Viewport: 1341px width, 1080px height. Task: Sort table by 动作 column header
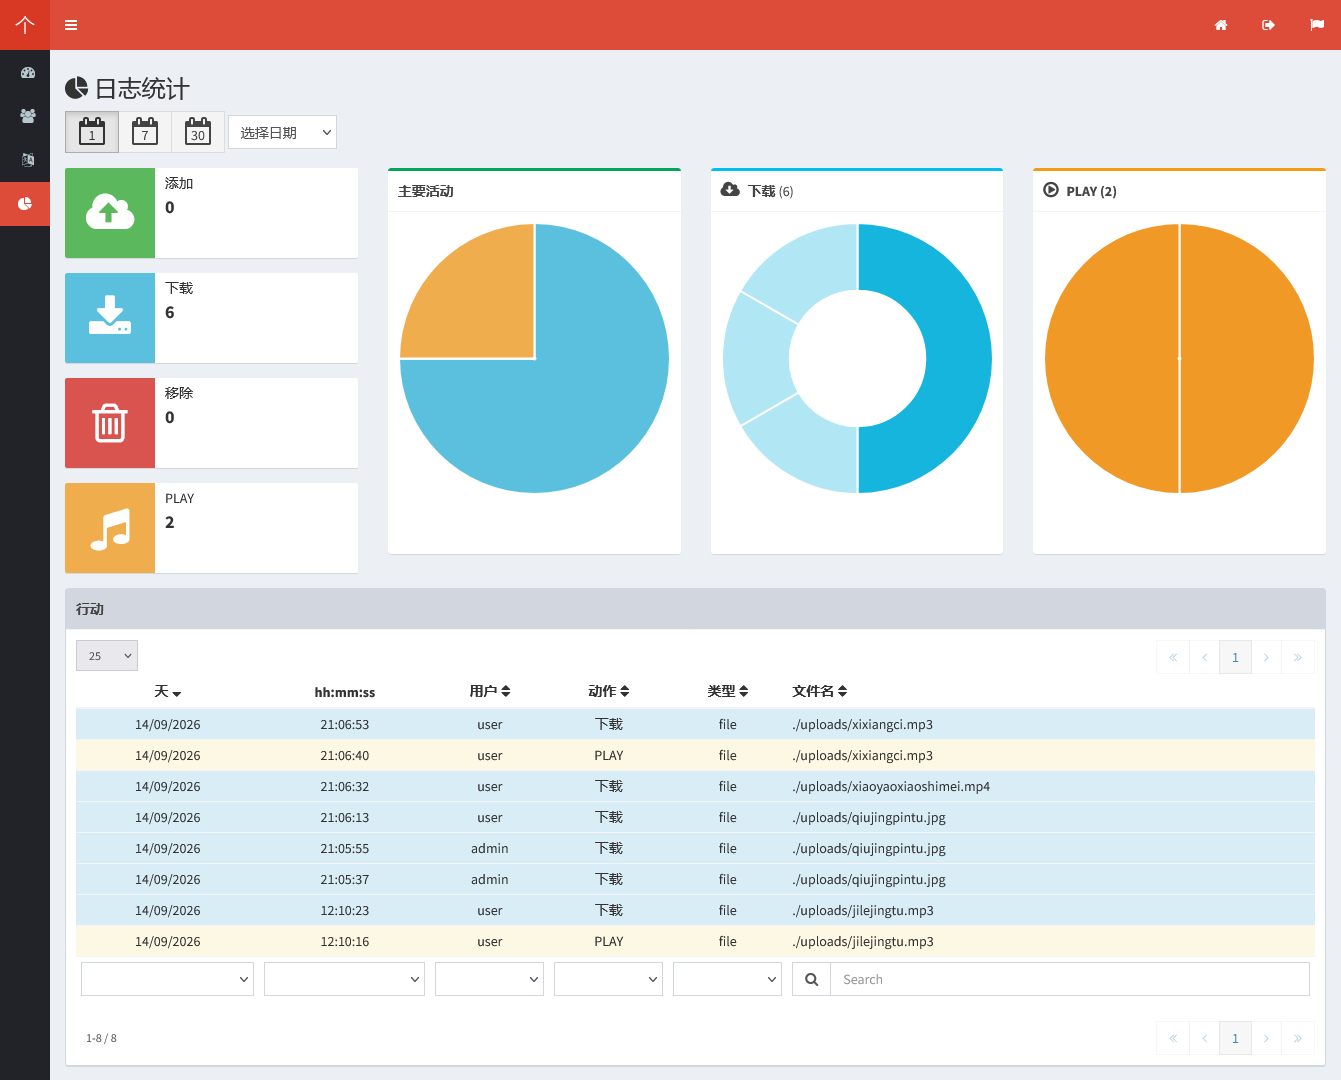609,691
